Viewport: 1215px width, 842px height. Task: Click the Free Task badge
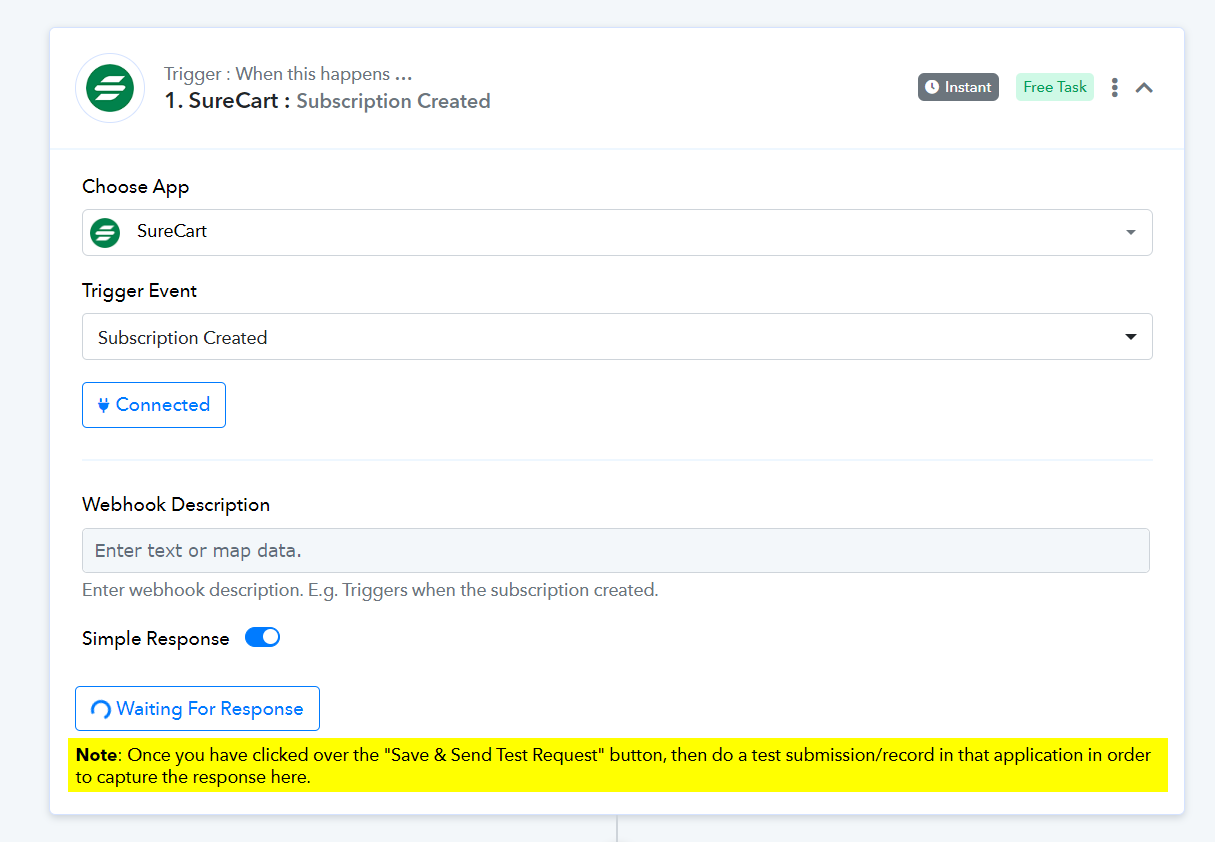click(x=1055, y=87)
